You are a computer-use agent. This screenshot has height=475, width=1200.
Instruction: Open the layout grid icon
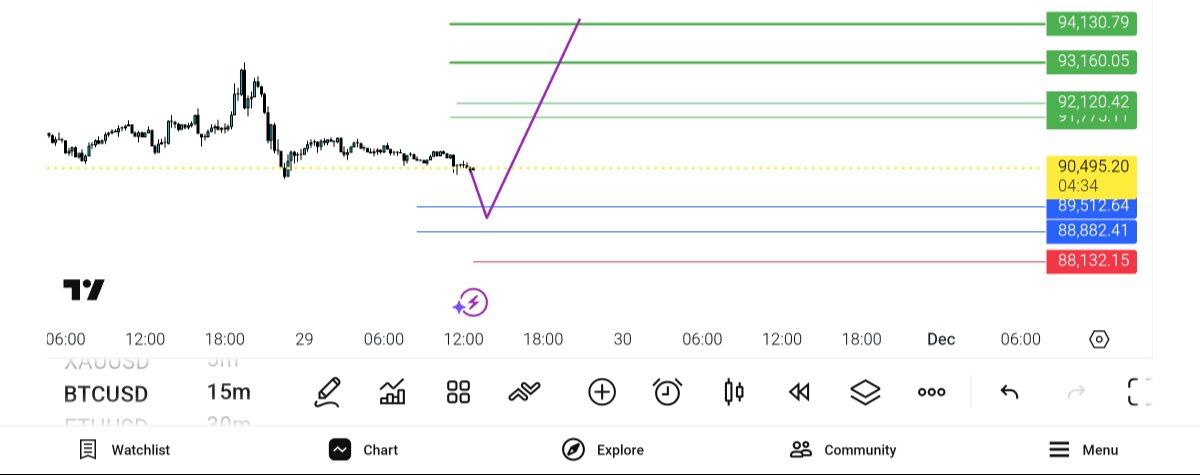click(x=458, y=392)
